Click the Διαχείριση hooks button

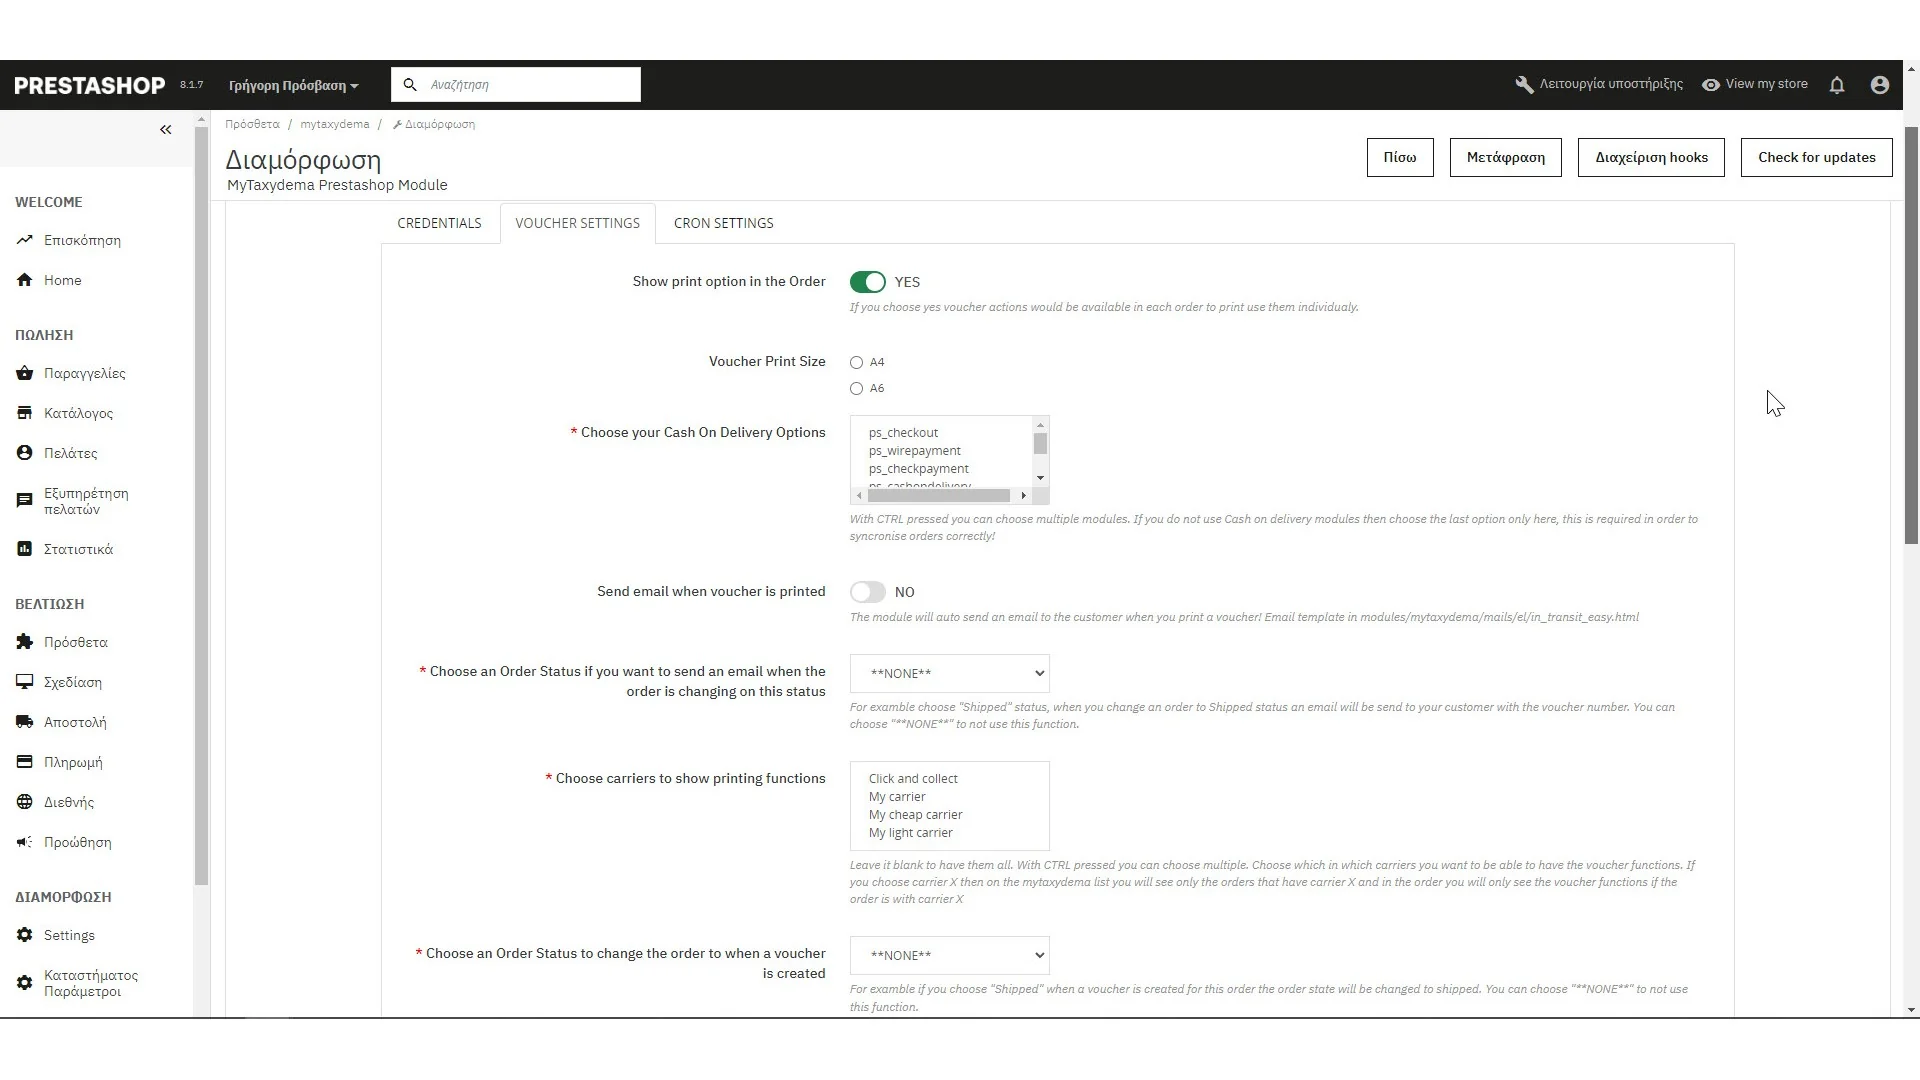click(1651, 158)
